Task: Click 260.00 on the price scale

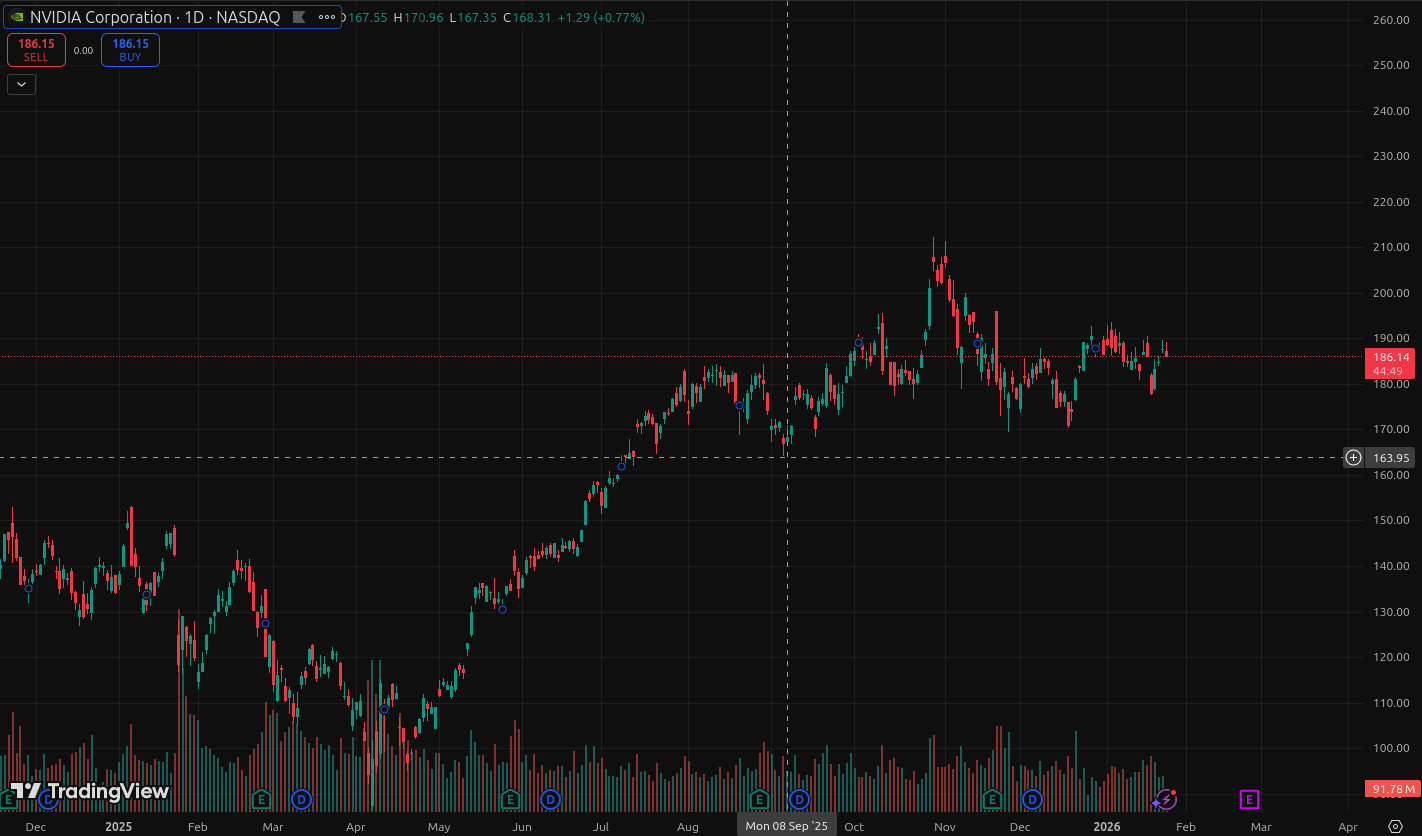Action: [1392, 20]
